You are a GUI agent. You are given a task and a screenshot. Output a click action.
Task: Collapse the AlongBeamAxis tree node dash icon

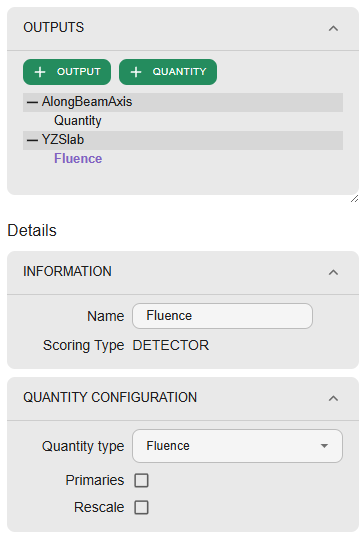[32, 102]
